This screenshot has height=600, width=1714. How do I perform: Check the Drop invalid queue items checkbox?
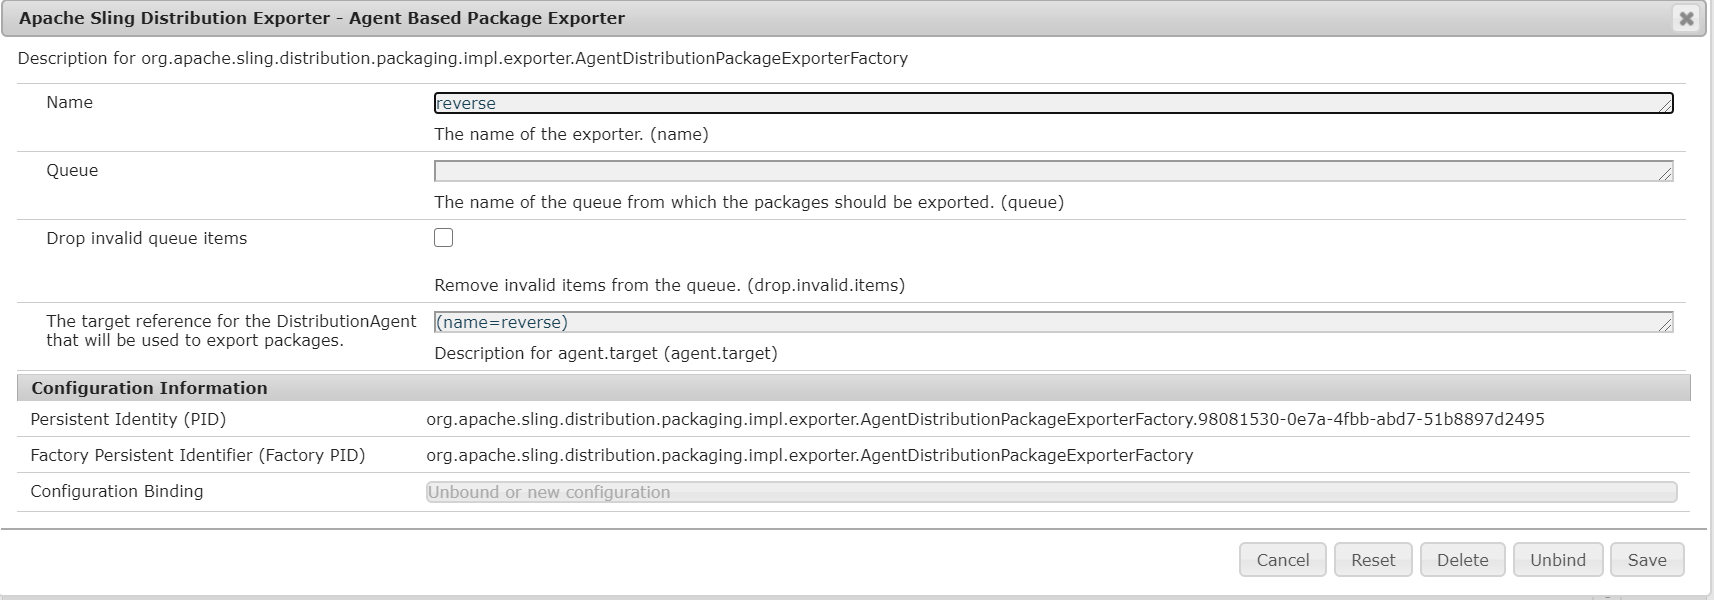[444, 238]
